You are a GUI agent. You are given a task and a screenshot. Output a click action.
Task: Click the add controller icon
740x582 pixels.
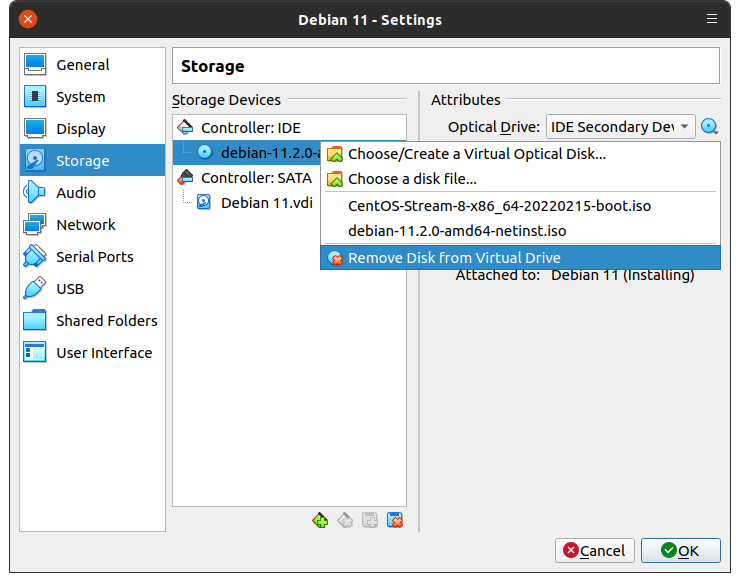point(320,520)
